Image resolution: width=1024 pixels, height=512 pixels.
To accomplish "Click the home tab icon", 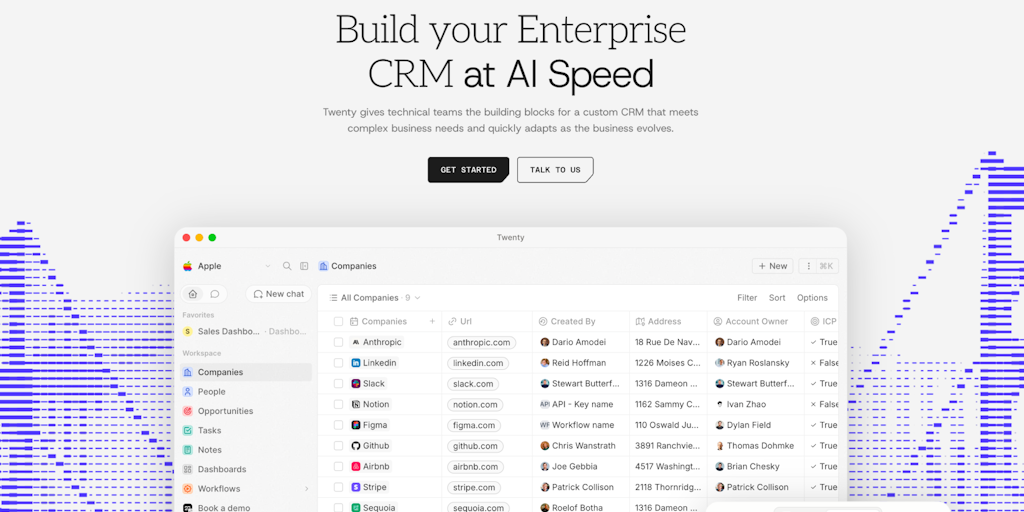I will point(193,294).
